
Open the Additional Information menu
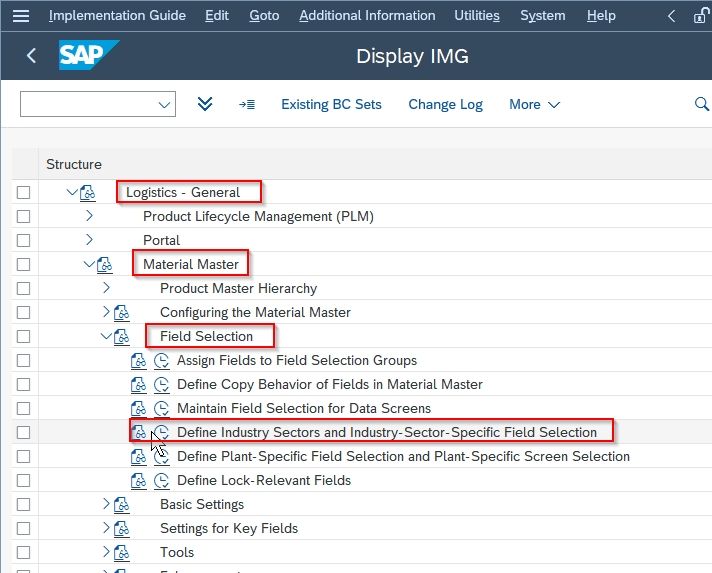[367, 16]
